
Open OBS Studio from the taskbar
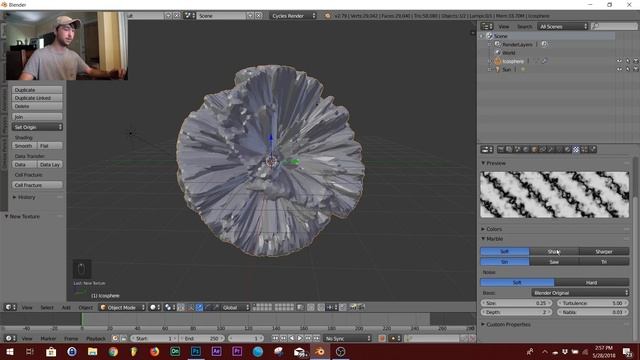[340, 351]
